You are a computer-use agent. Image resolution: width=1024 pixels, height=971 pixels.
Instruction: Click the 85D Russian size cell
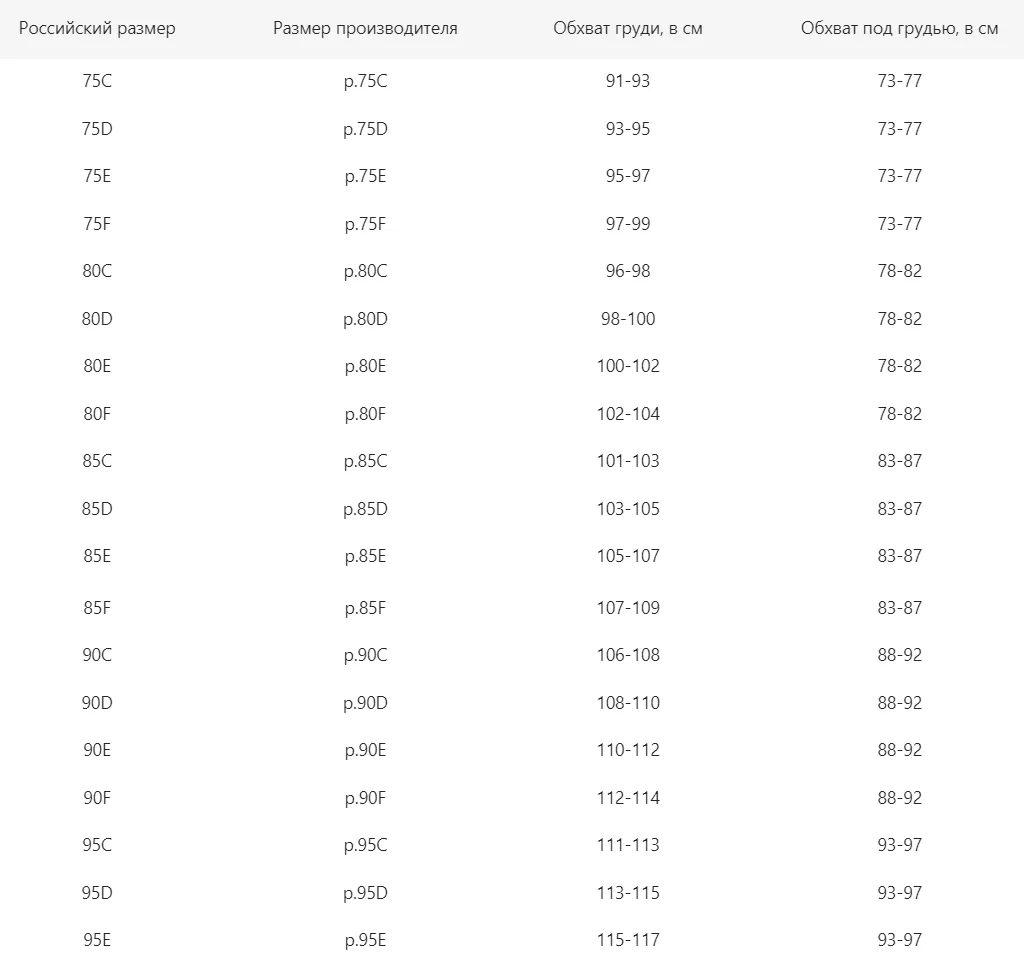click(97, 509)
